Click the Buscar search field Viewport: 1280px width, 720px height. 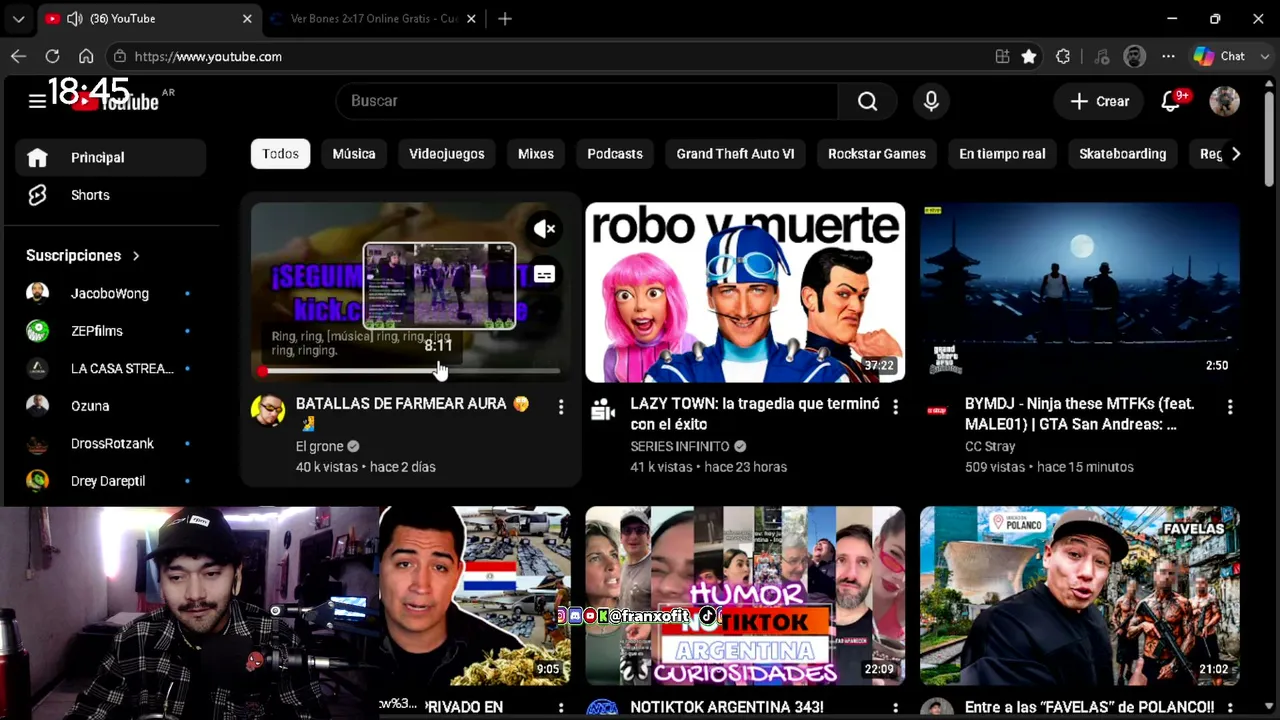tap(587, 101)
